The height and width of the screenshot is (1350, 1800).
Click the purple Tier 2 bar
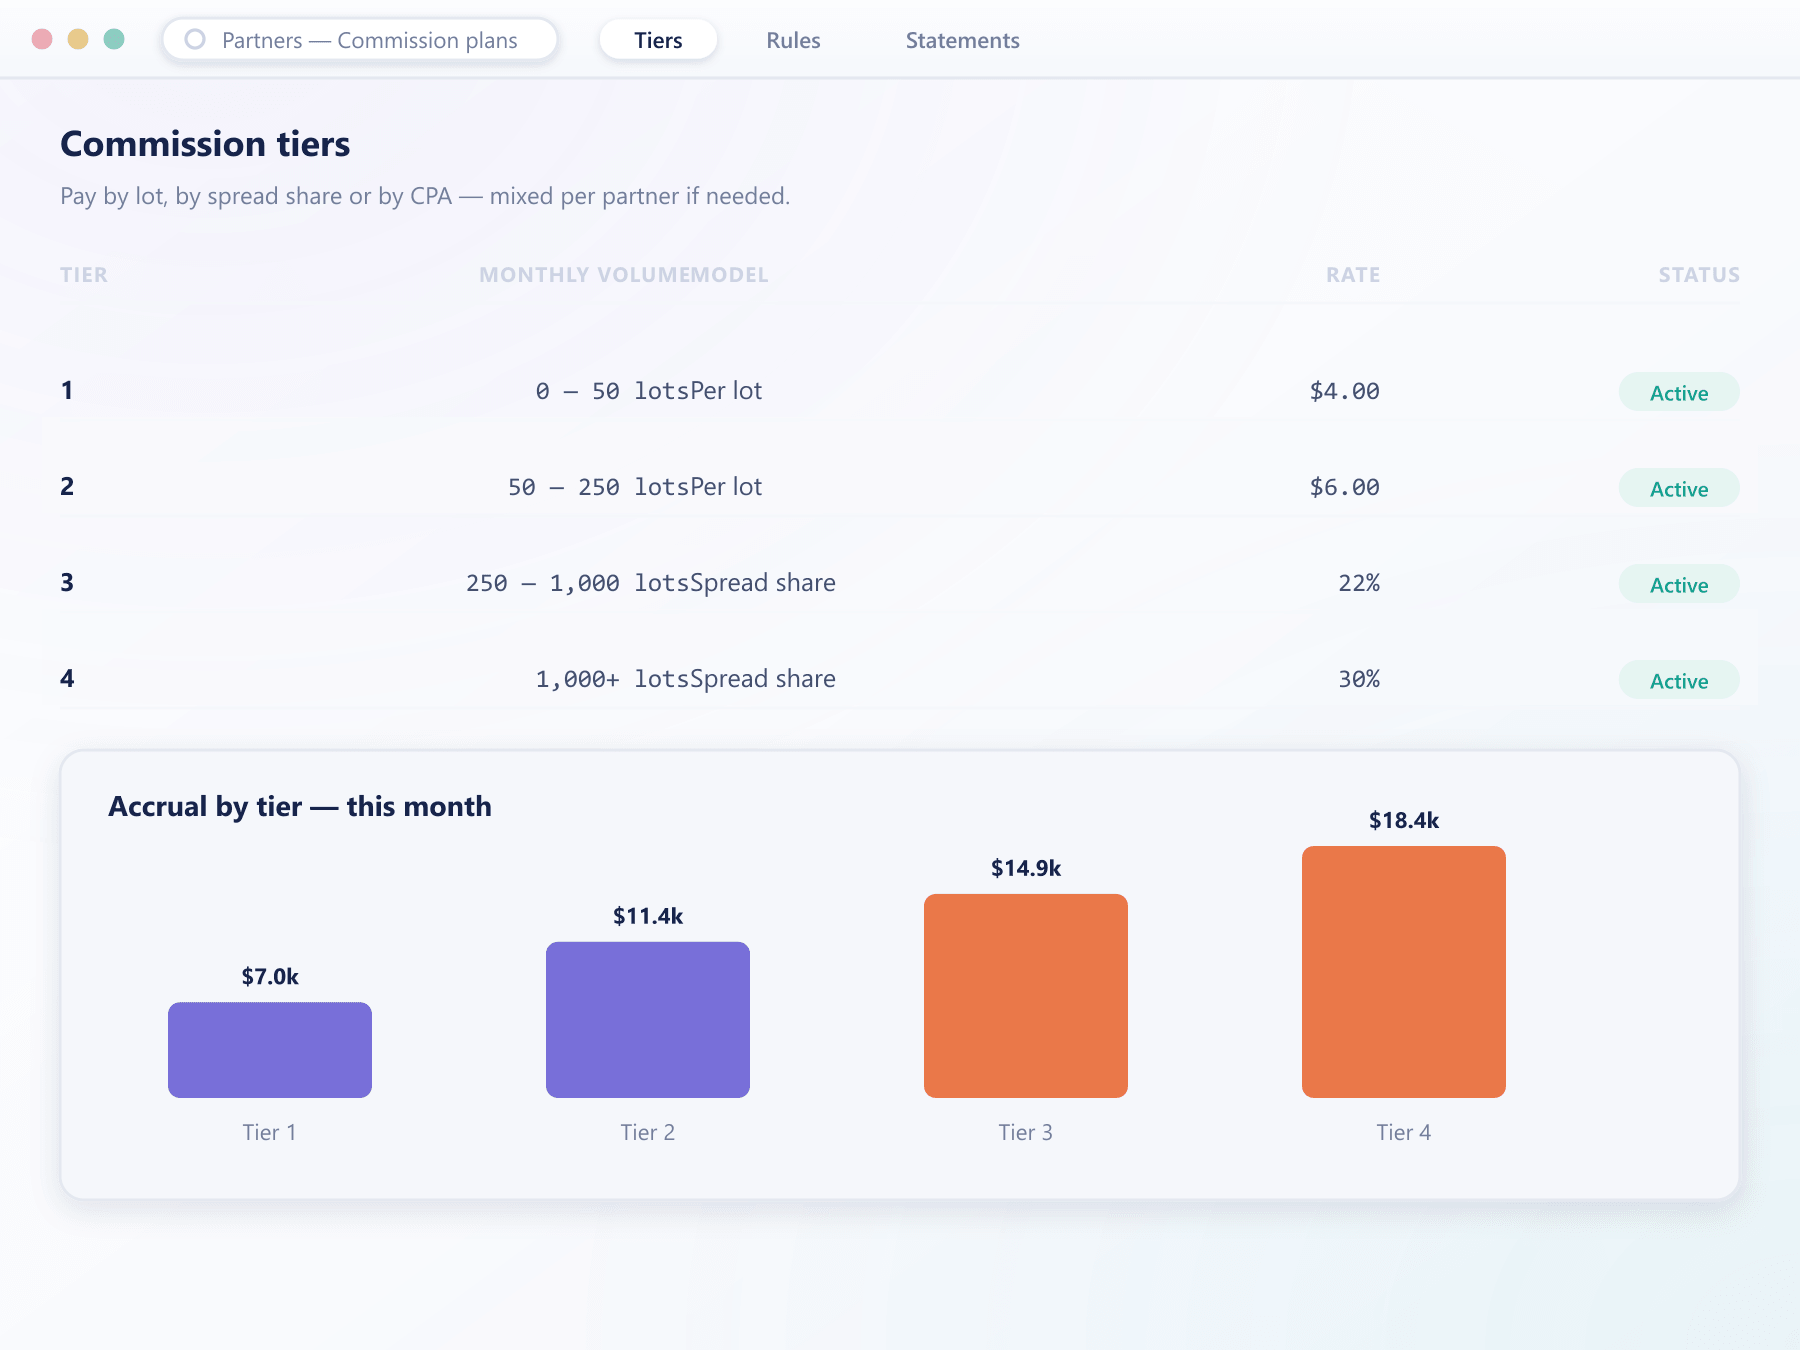click(648, 1020)
